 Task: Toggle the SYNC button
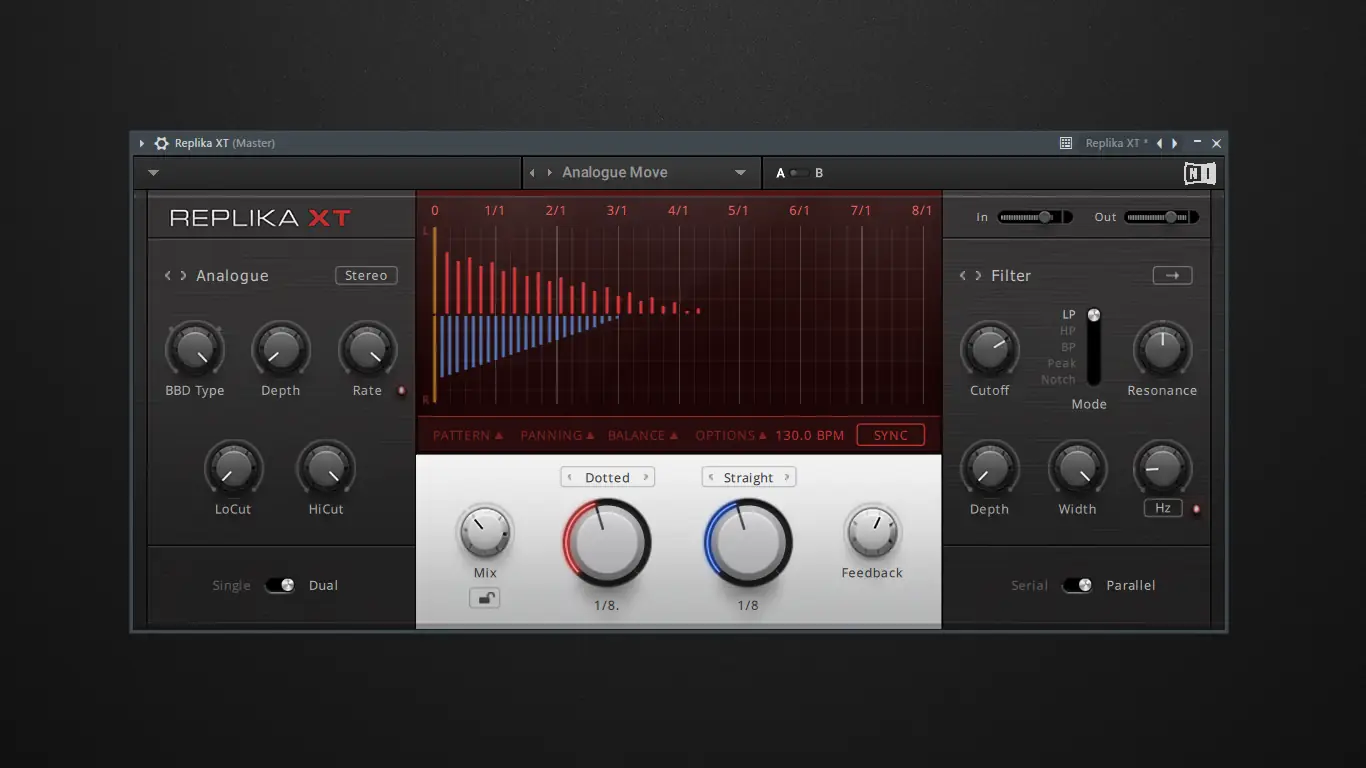click(x=891, y=436)
